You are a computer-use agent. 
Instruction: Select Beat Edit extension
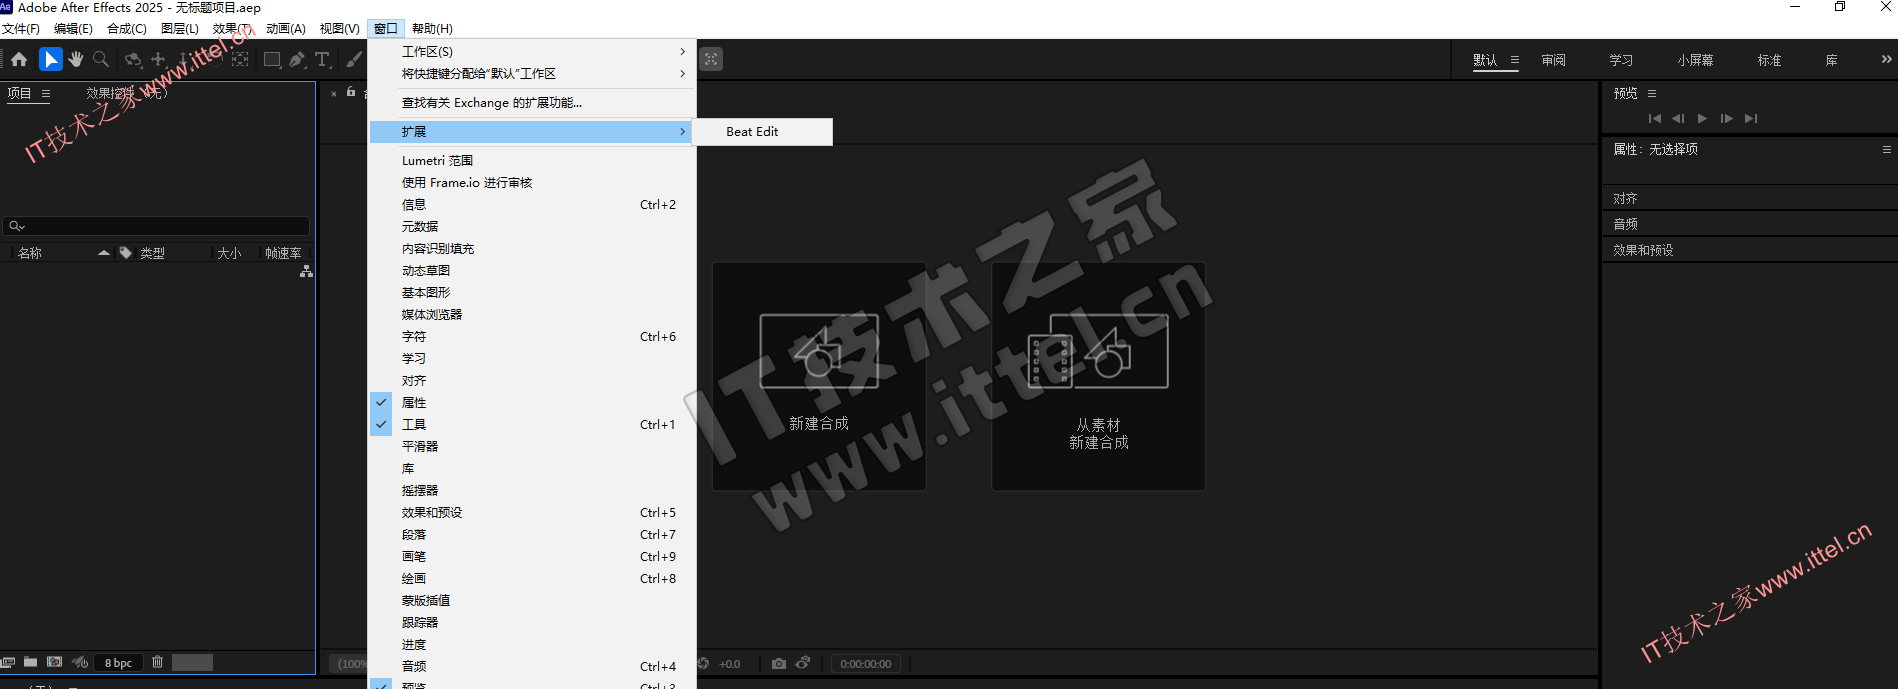coord(763,131)
